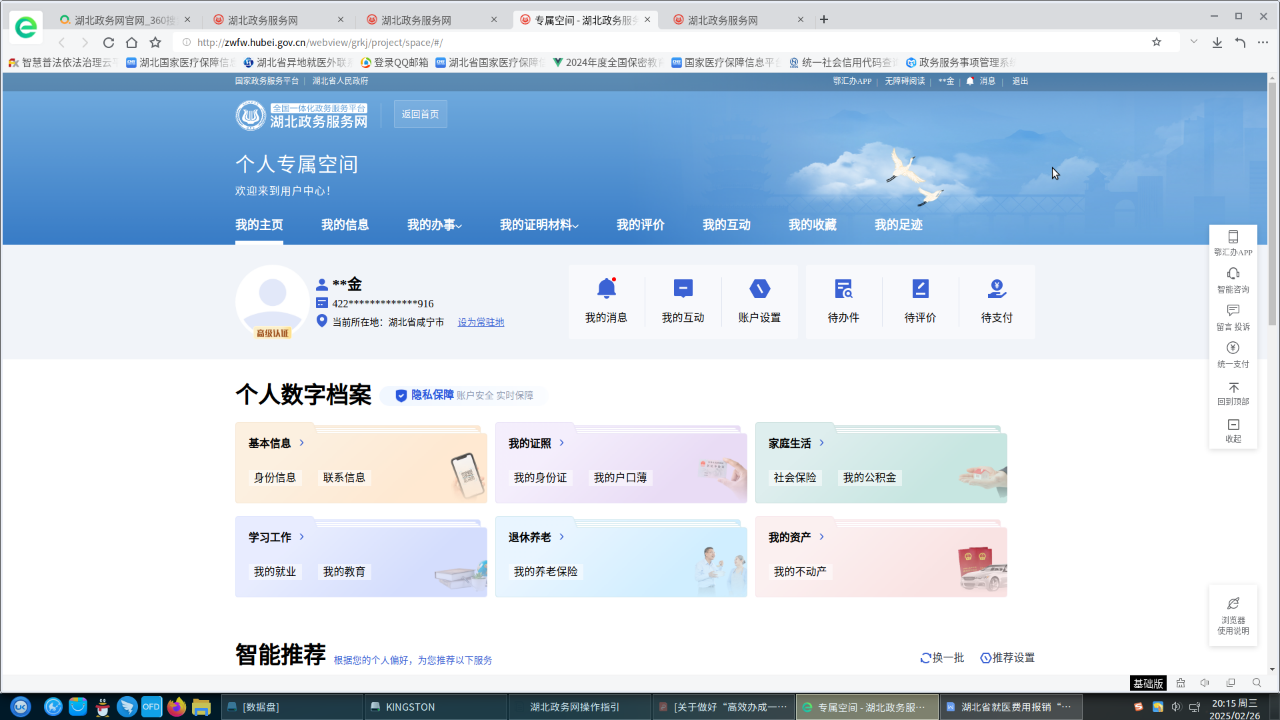Screen dimensions: 1280x720
Task: Click 换一批 refresh recommendations
Action: click(942, 658)
